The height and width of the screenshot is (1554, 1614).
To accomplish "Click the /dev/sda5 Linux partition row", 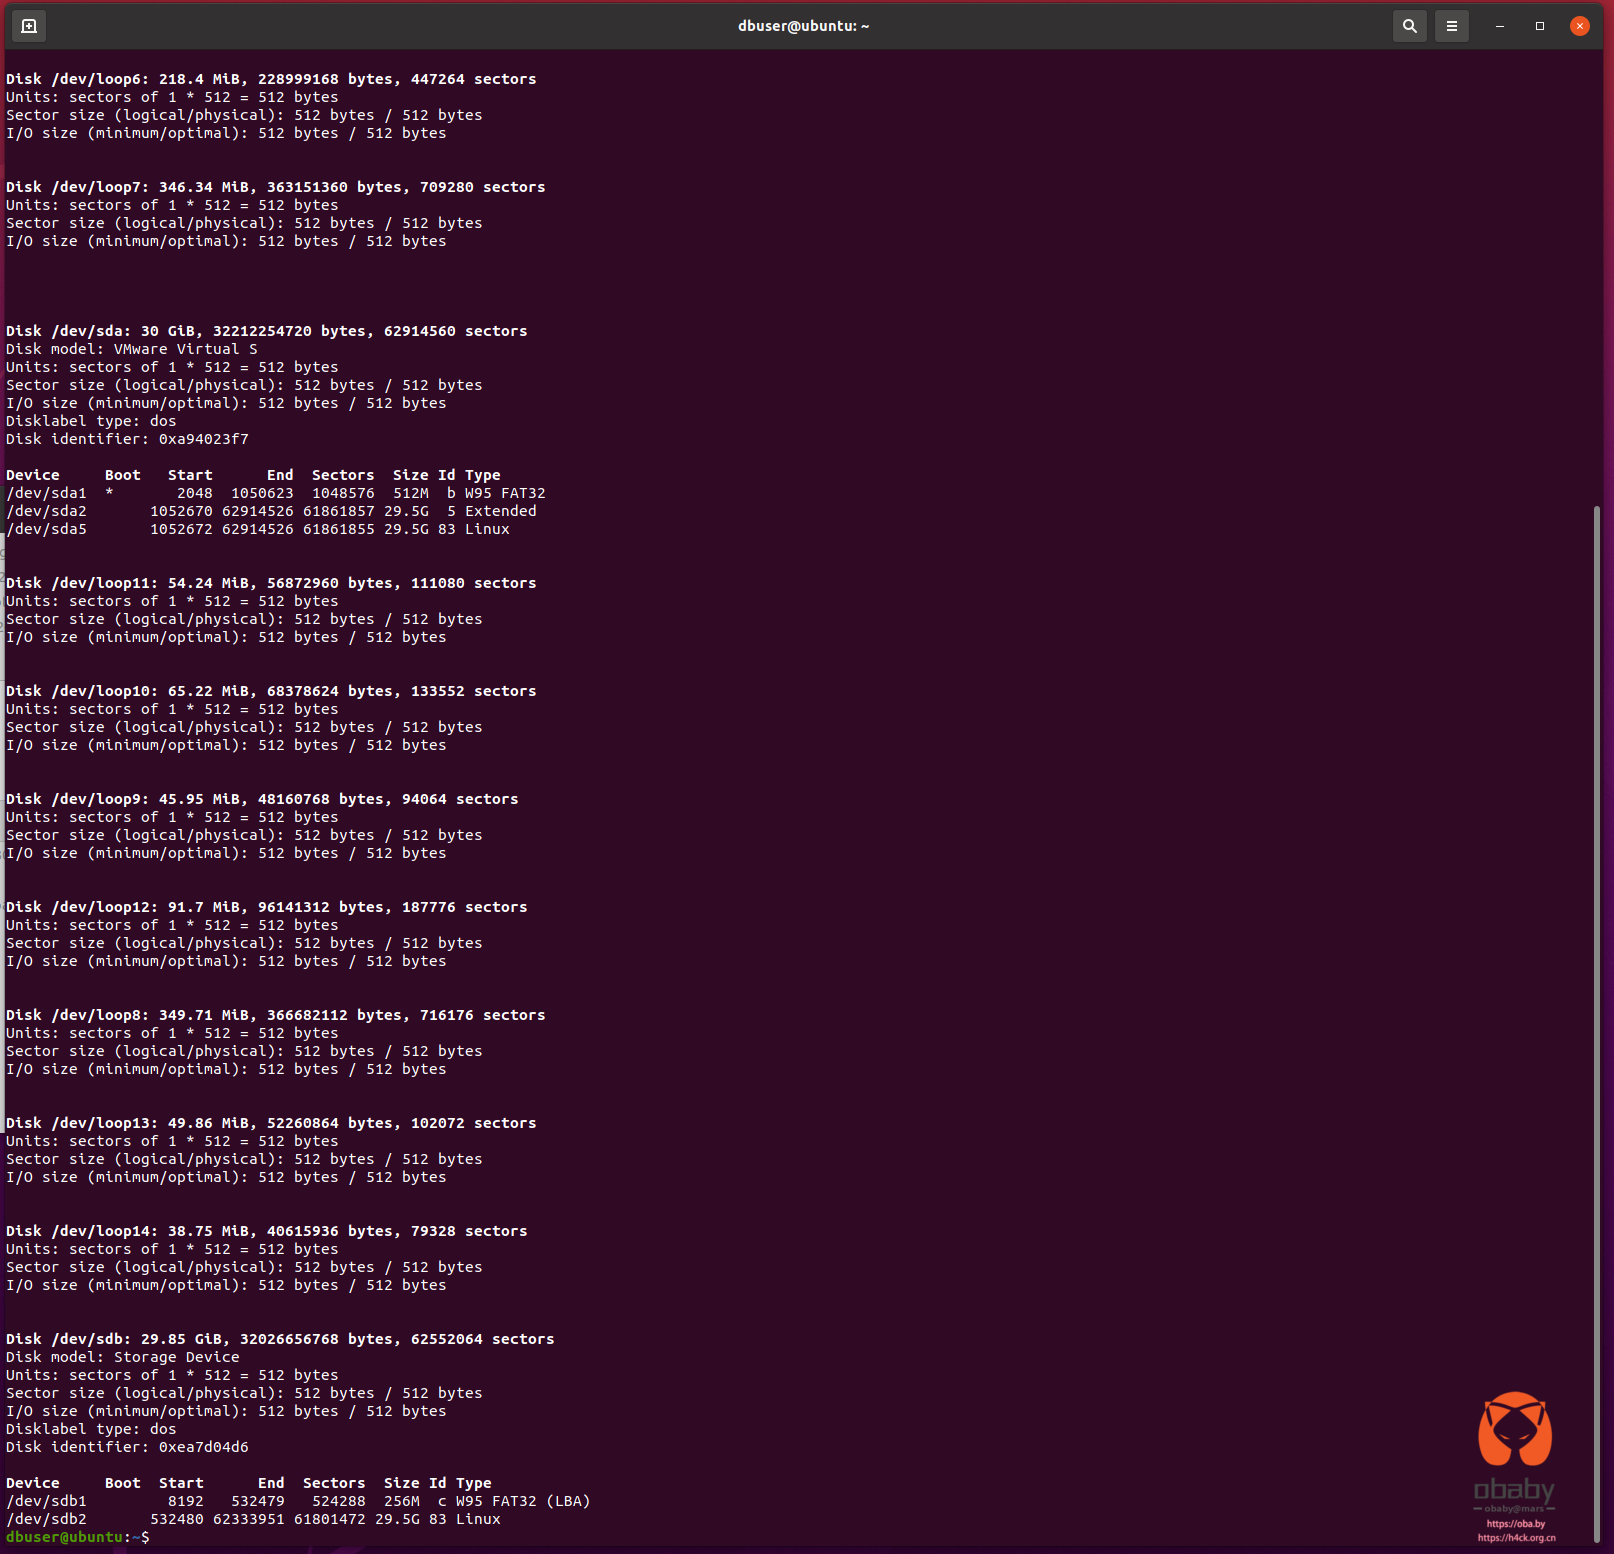I will pos(258,529).
